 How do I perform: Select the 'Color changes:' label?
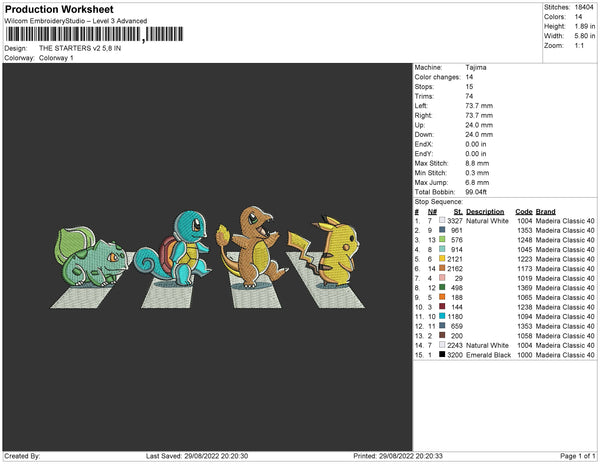(437, 77)
